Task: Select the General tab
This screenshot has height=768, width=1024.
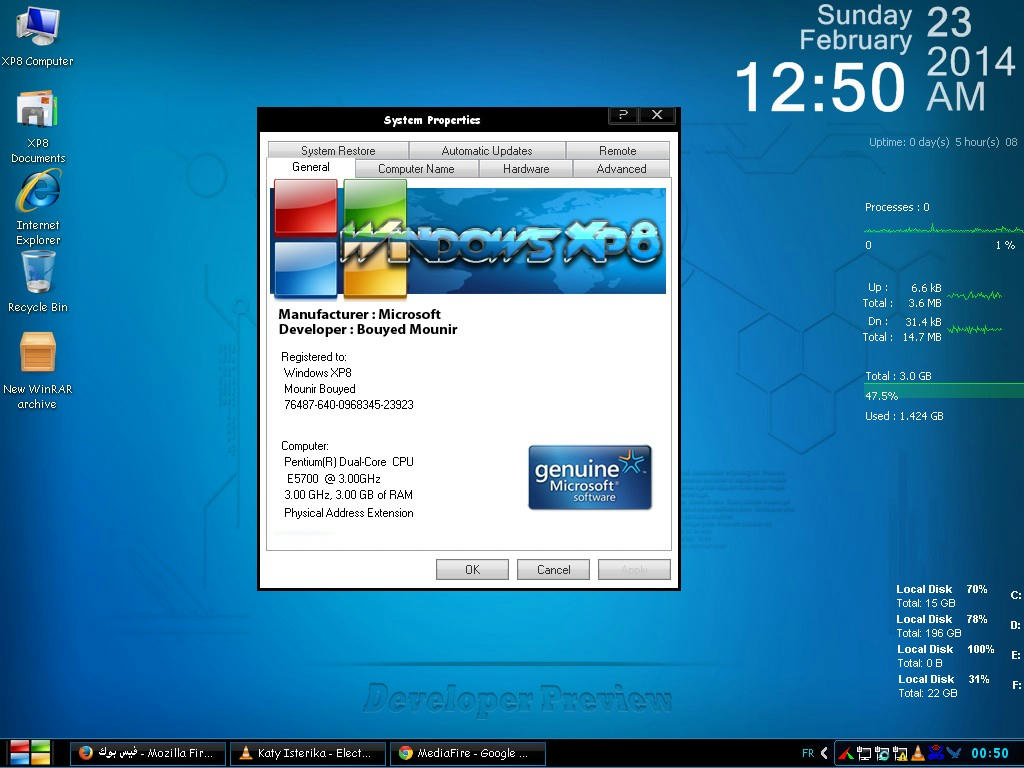Action: pos(311,167)
